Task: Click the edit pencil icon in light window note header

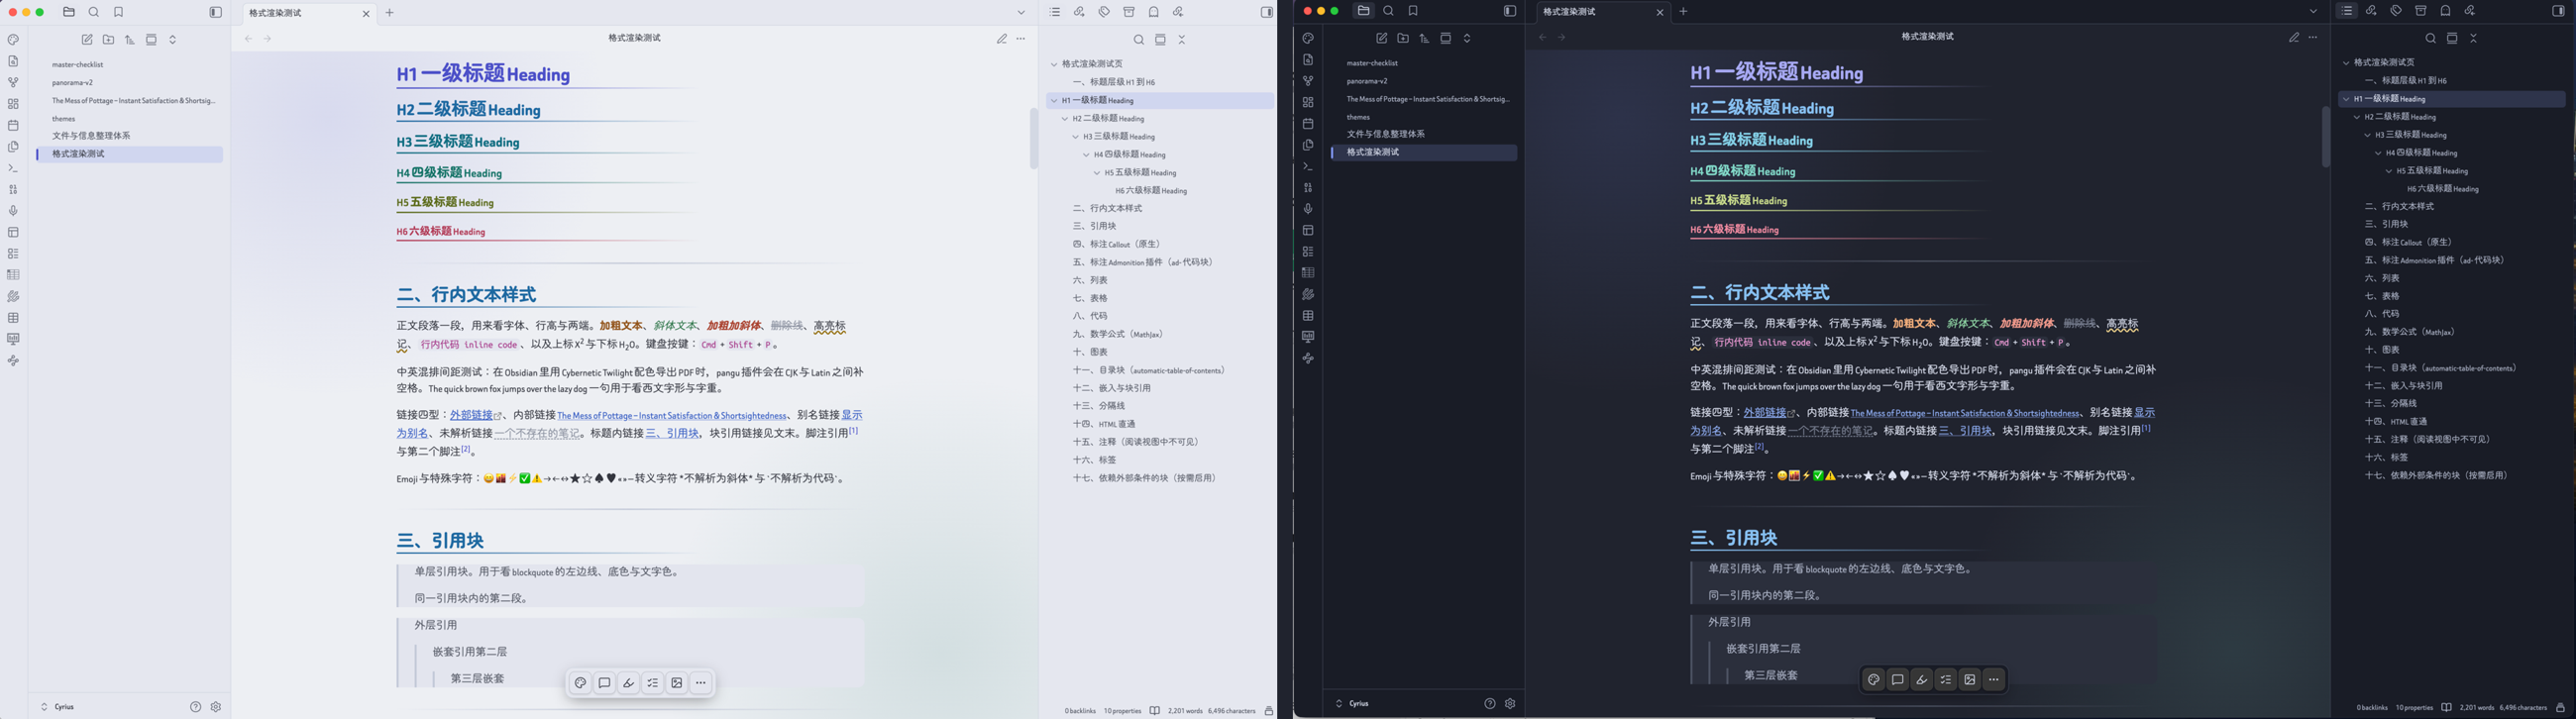Action: (1001, 39)
